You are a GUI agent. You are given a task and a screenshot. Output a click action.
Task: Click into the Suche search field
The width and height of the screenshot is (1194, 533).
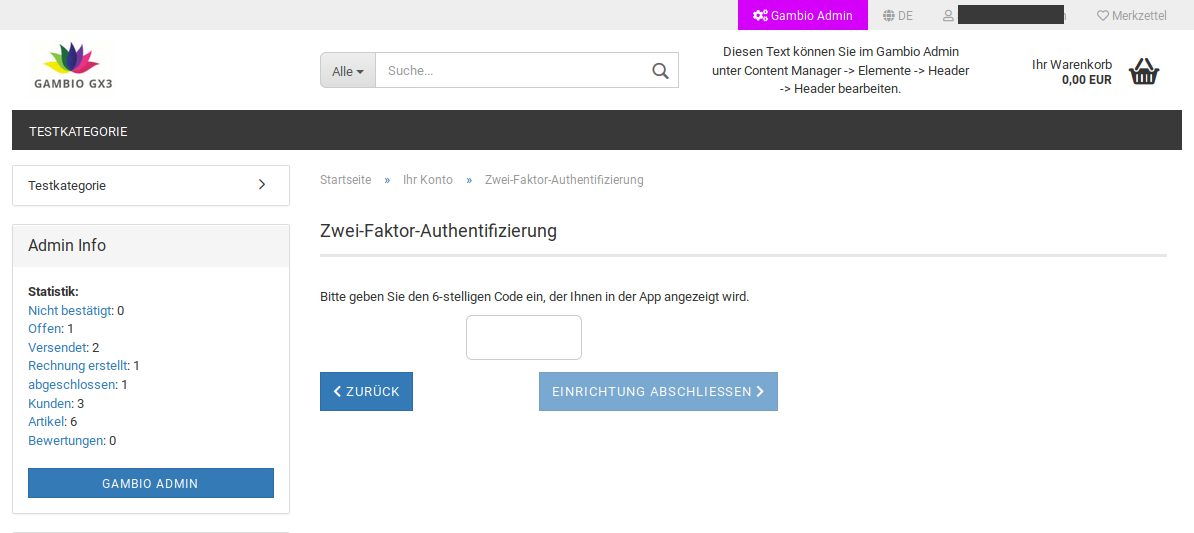[x=510, y=71]
